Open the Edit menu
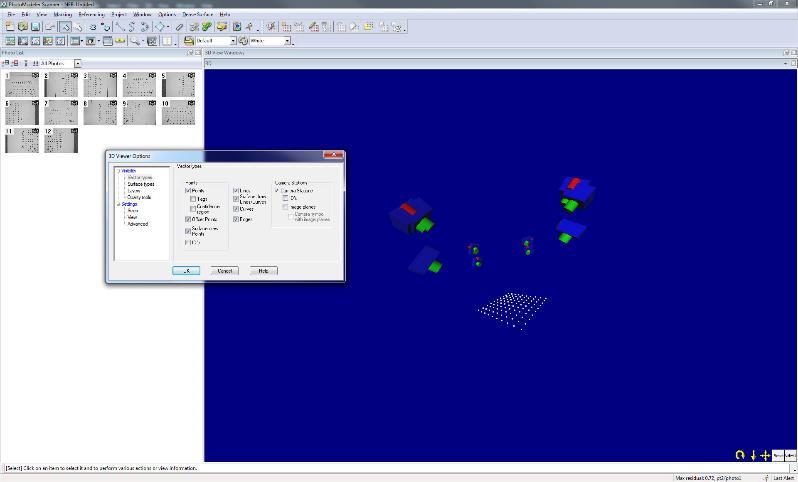 click(x=25, y=14)
